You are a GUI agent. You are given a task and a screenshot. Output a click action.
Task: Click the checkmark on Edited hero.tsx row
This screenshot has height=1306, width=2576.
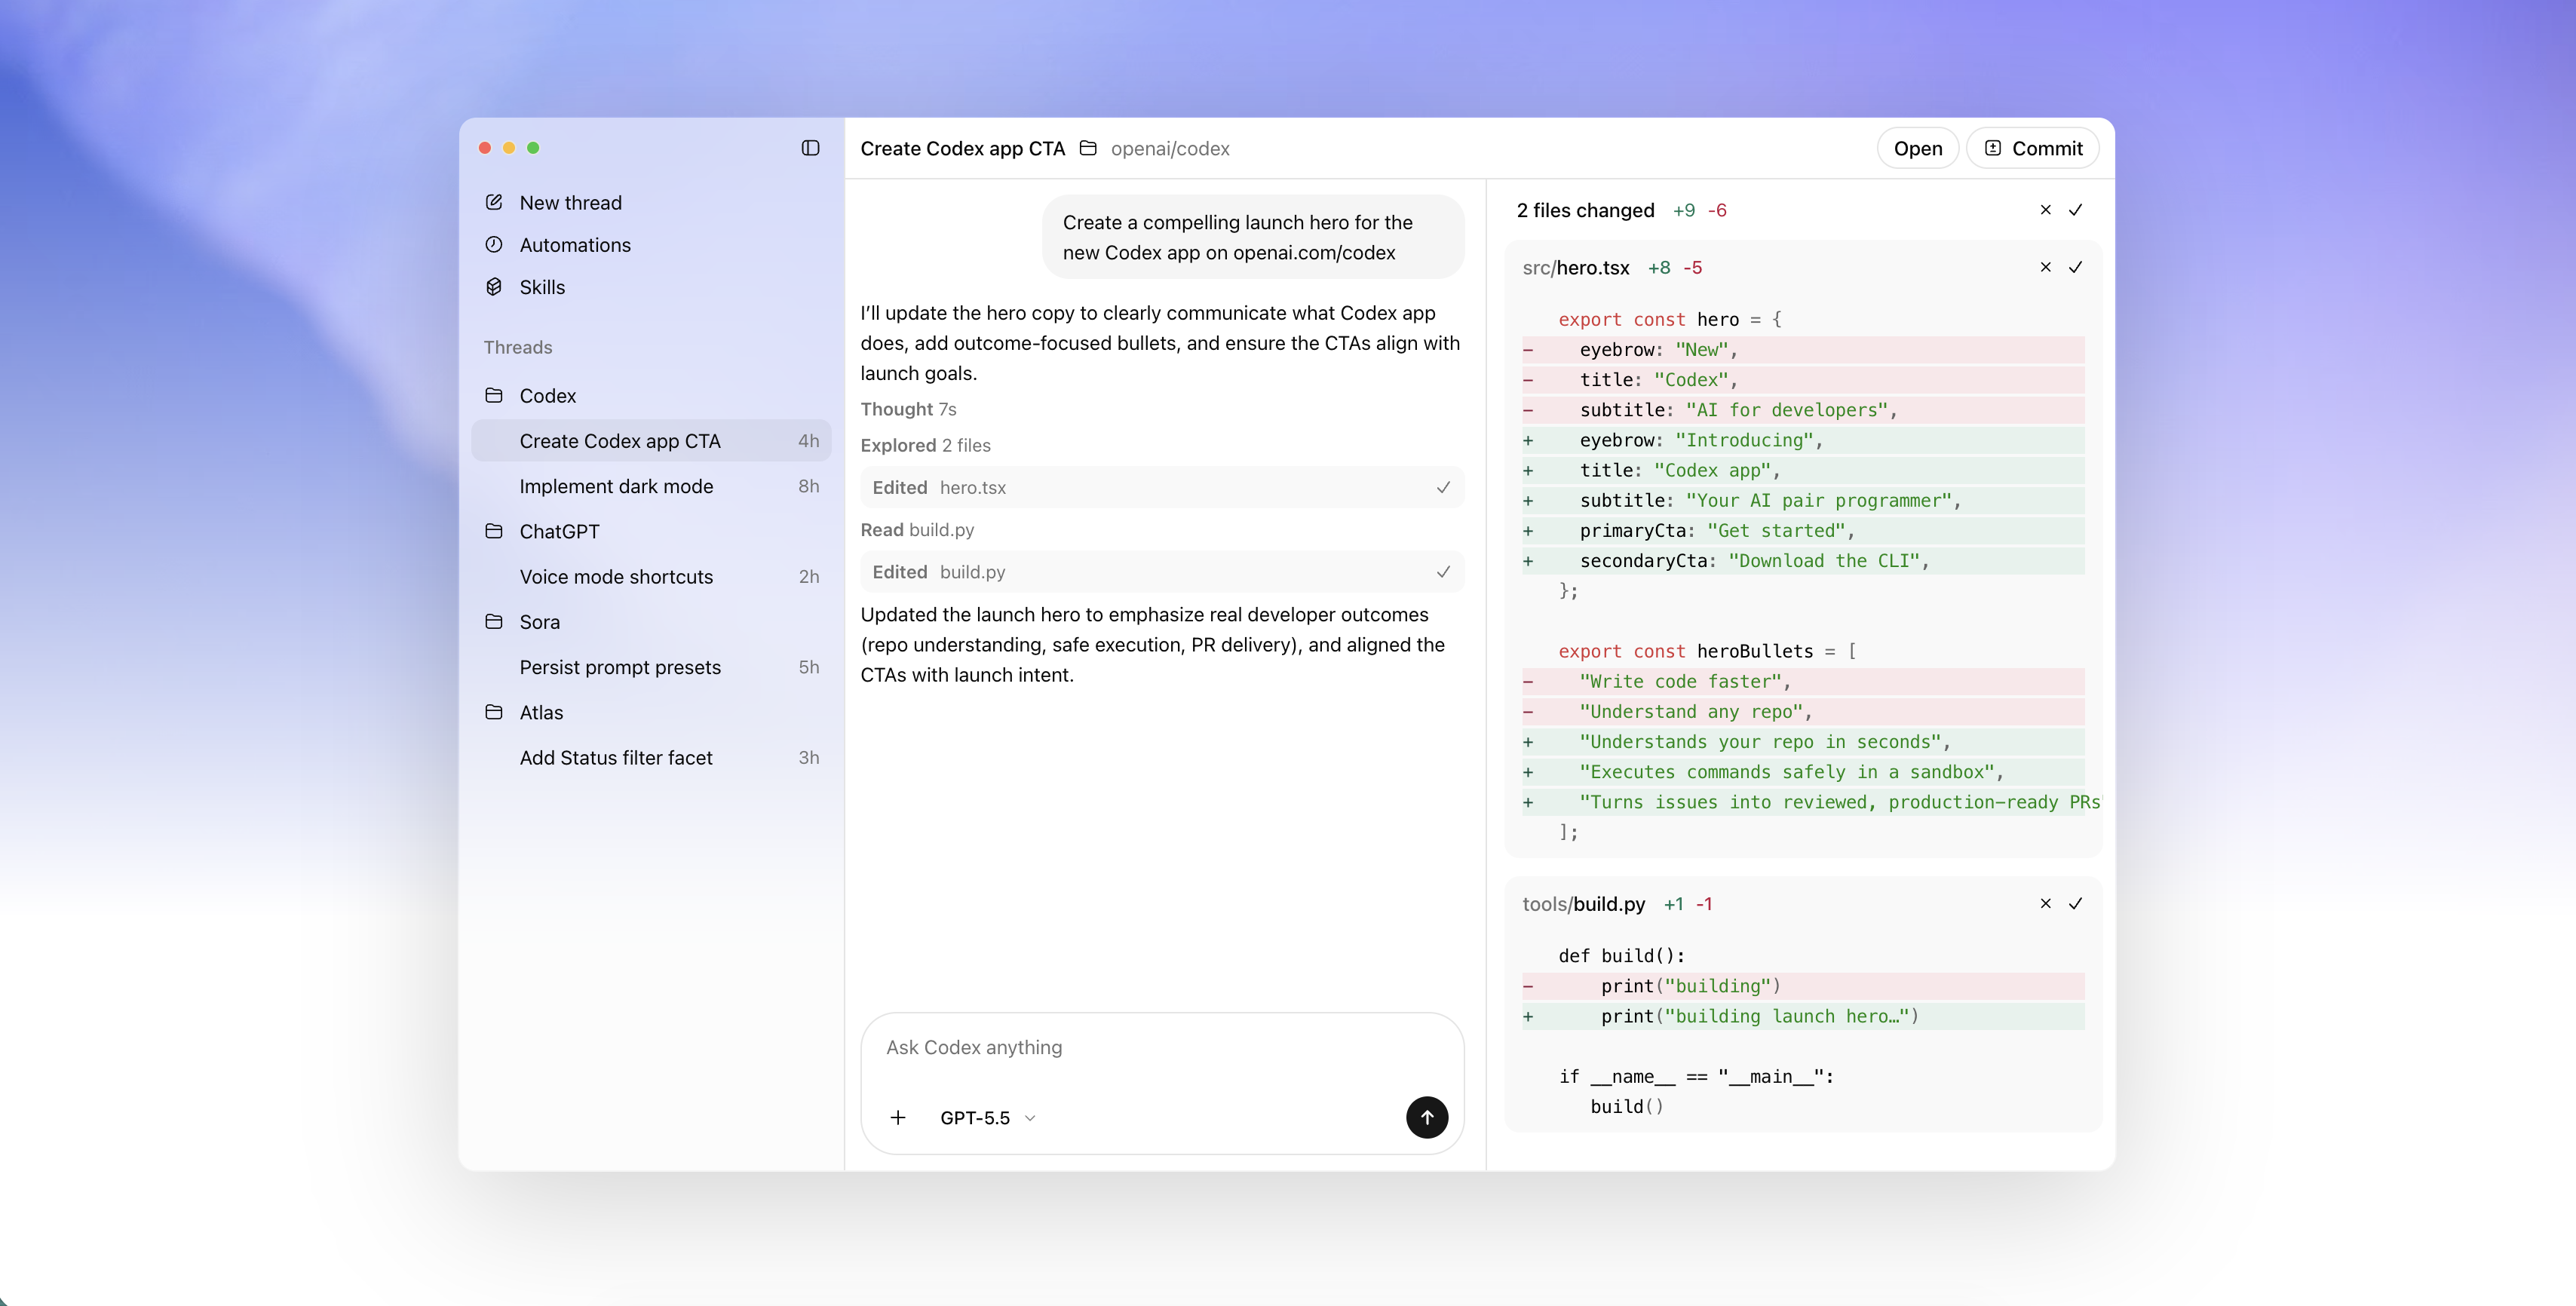pos(1443,488)
